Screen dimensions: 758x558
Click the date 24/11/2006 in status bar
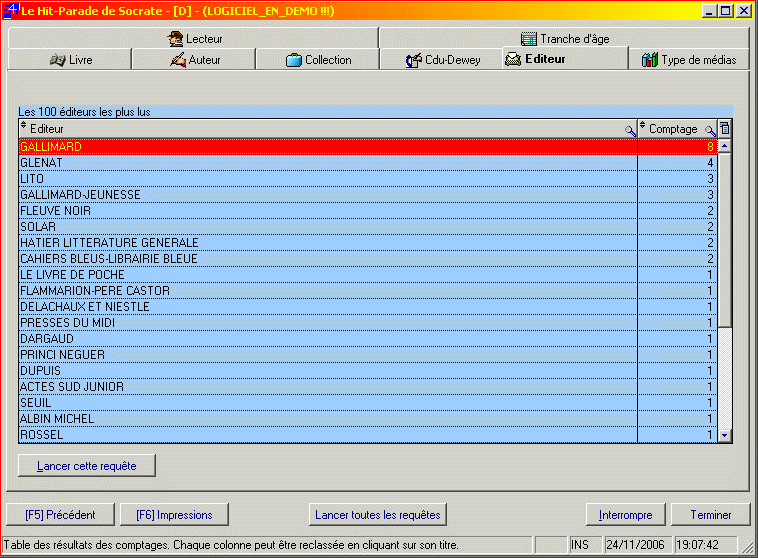click(x=636, y=545)
